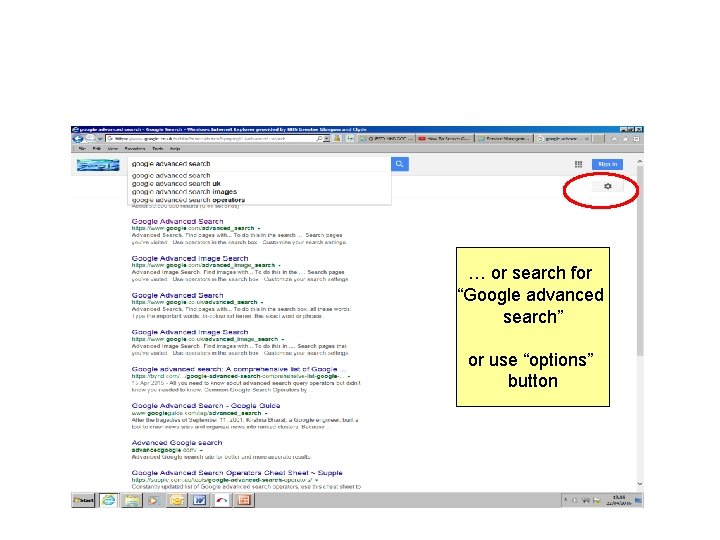Select suggestion 'google advanced search uk'

pos(176,184)
